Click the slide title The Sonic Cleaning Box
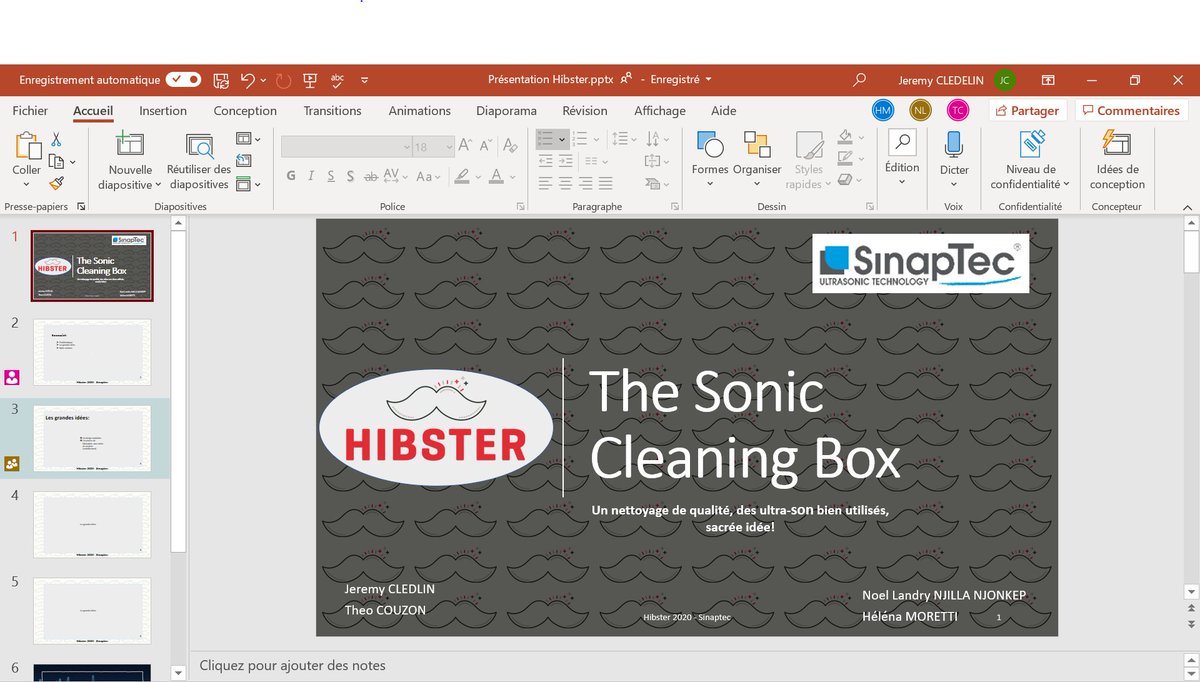Screen dimensions: 1200x682 coord(745,425)
